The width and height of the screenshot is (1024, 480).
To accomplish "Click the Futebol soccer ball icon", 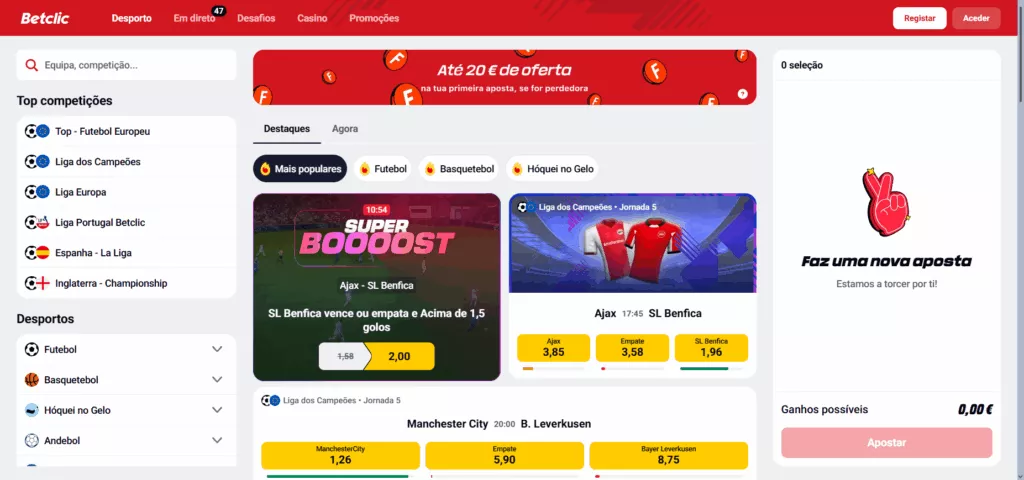I will (x=31, y=349).
